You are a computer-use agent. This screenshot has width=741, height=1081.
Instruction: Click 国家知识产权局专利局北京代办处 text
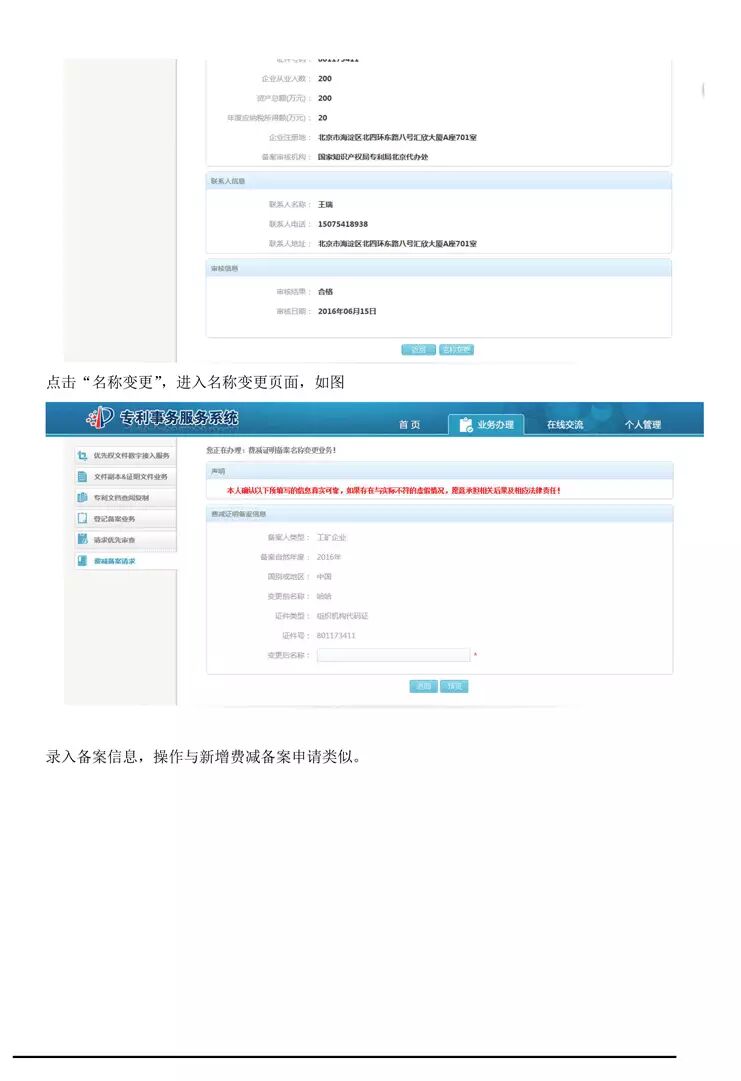point(373,157)
